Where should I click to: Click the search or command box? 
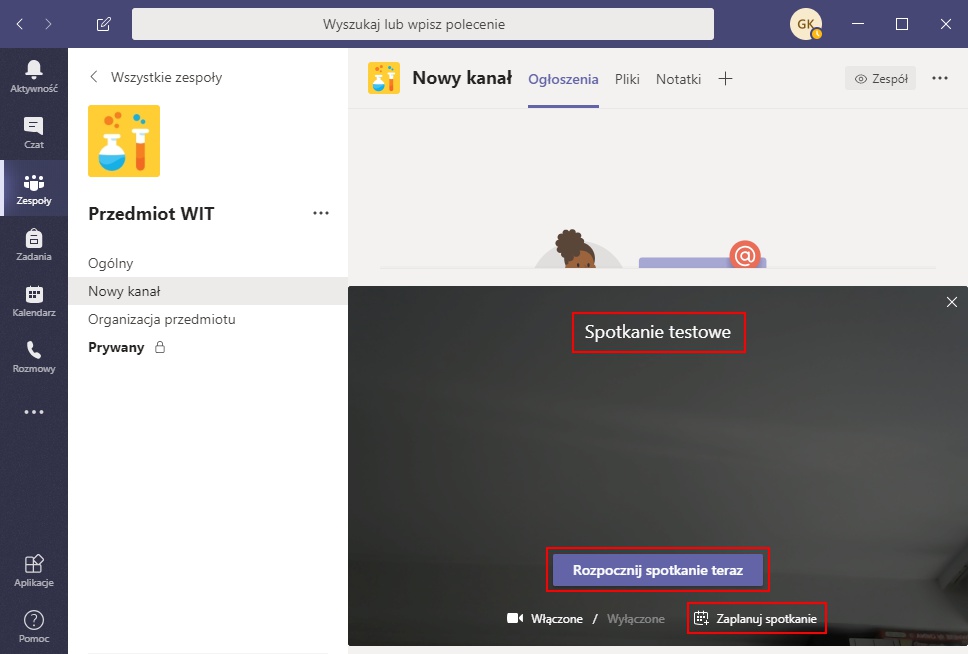pyautogui.click(x=423, y=24)
